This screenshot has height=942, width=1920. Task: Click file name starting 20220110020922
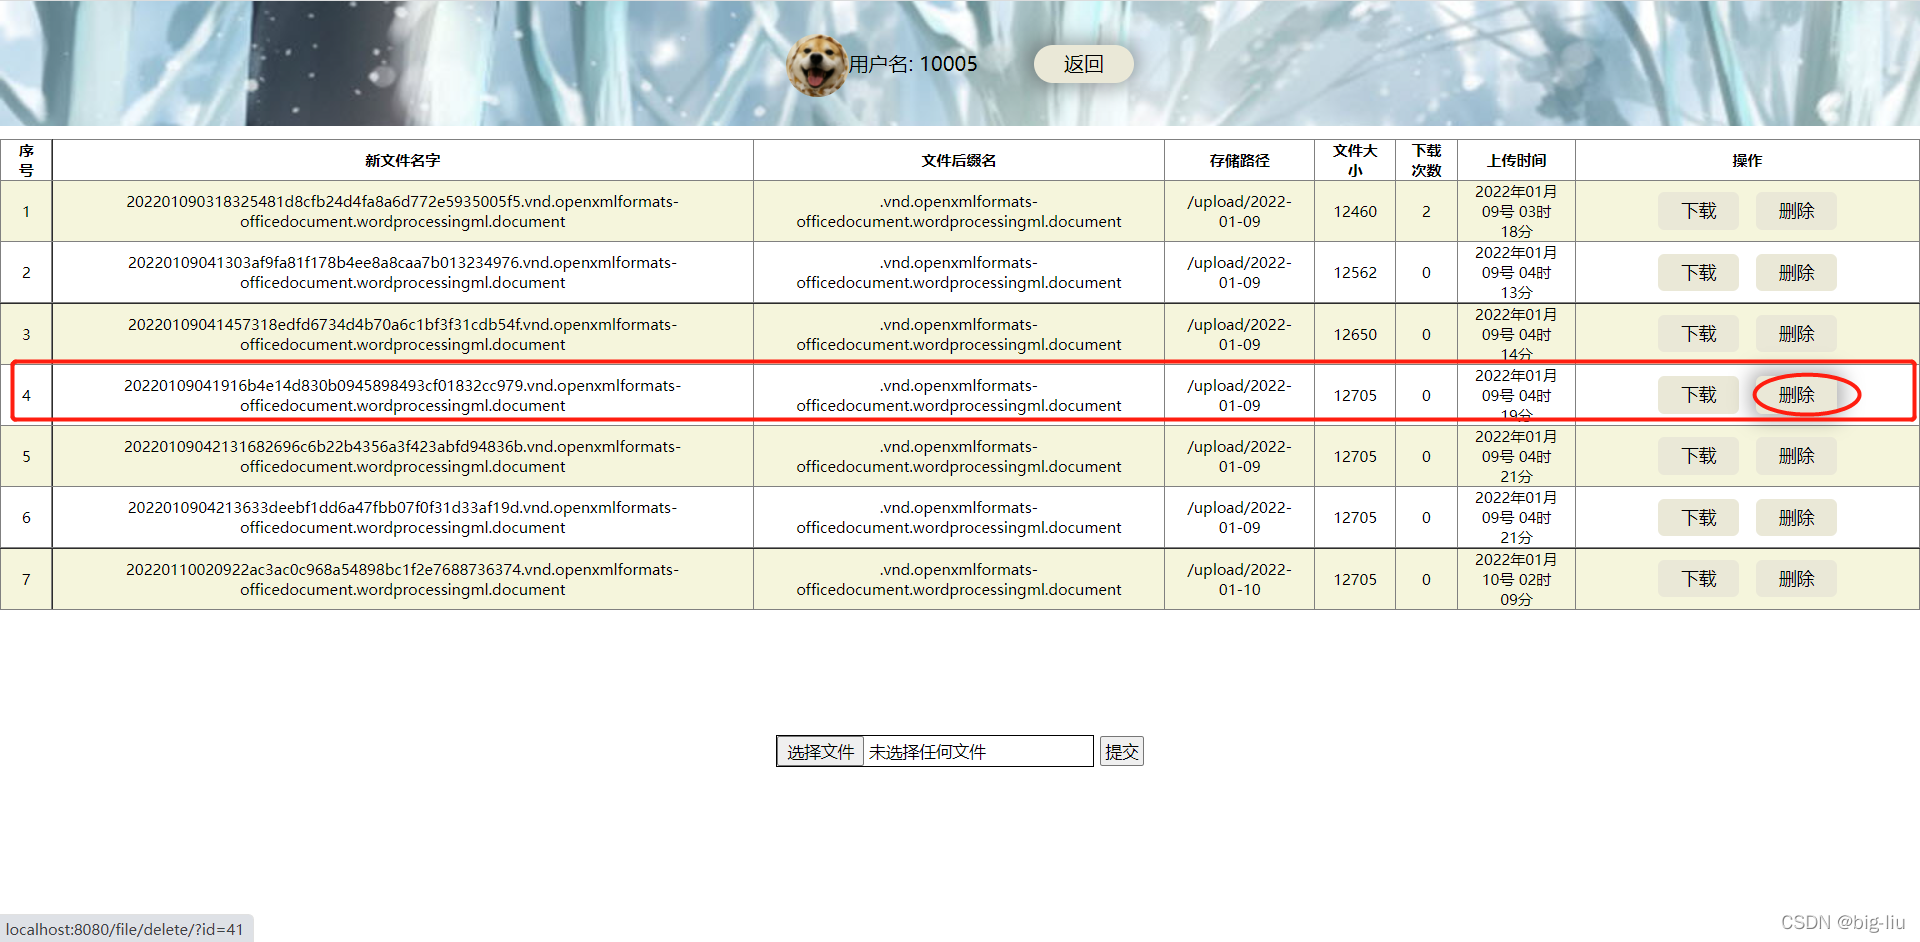pos(402,579)
